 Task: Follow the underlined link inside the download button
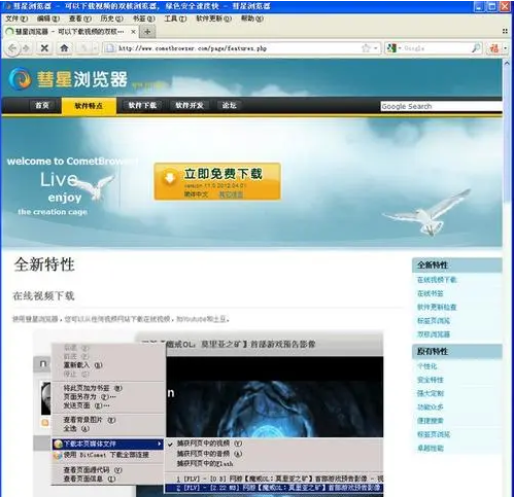231,194
